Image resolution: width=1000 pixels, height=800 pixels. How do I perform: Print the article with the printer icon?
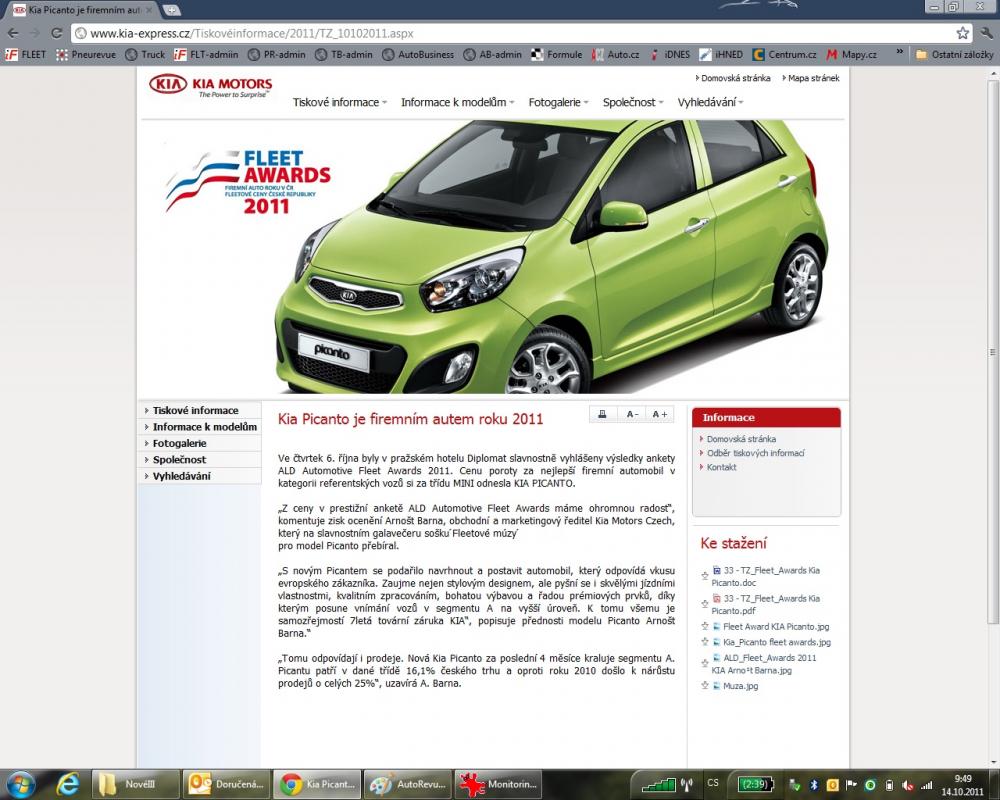[602, 414]
